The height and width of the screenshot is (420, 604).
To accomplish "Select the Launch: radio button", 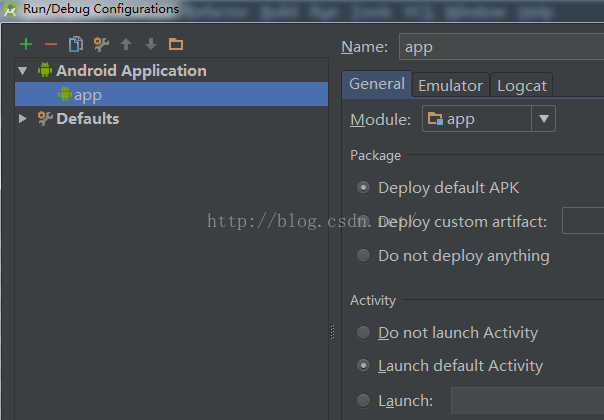I will [363, 401].
